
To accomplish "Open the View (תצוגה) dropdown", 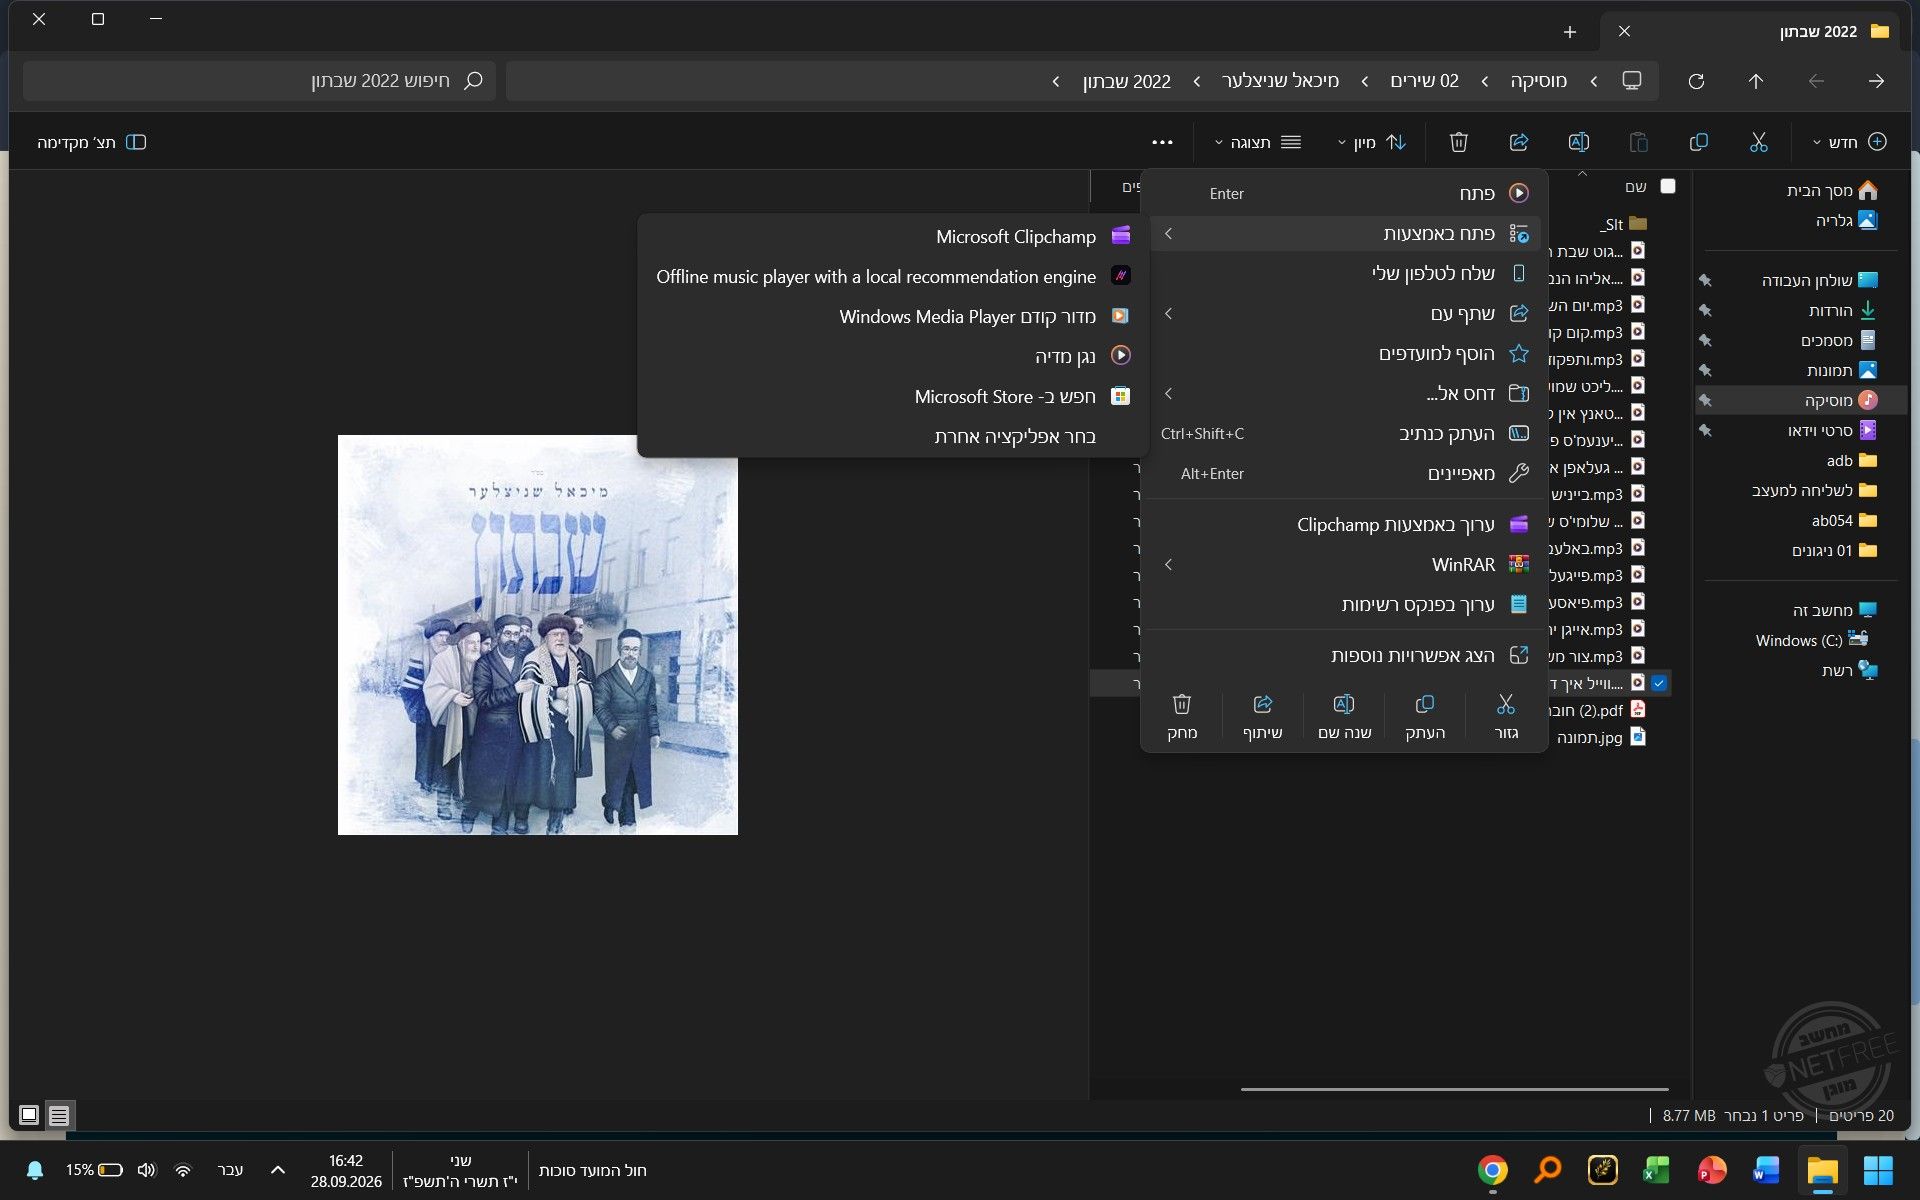I will [1257, 142].
